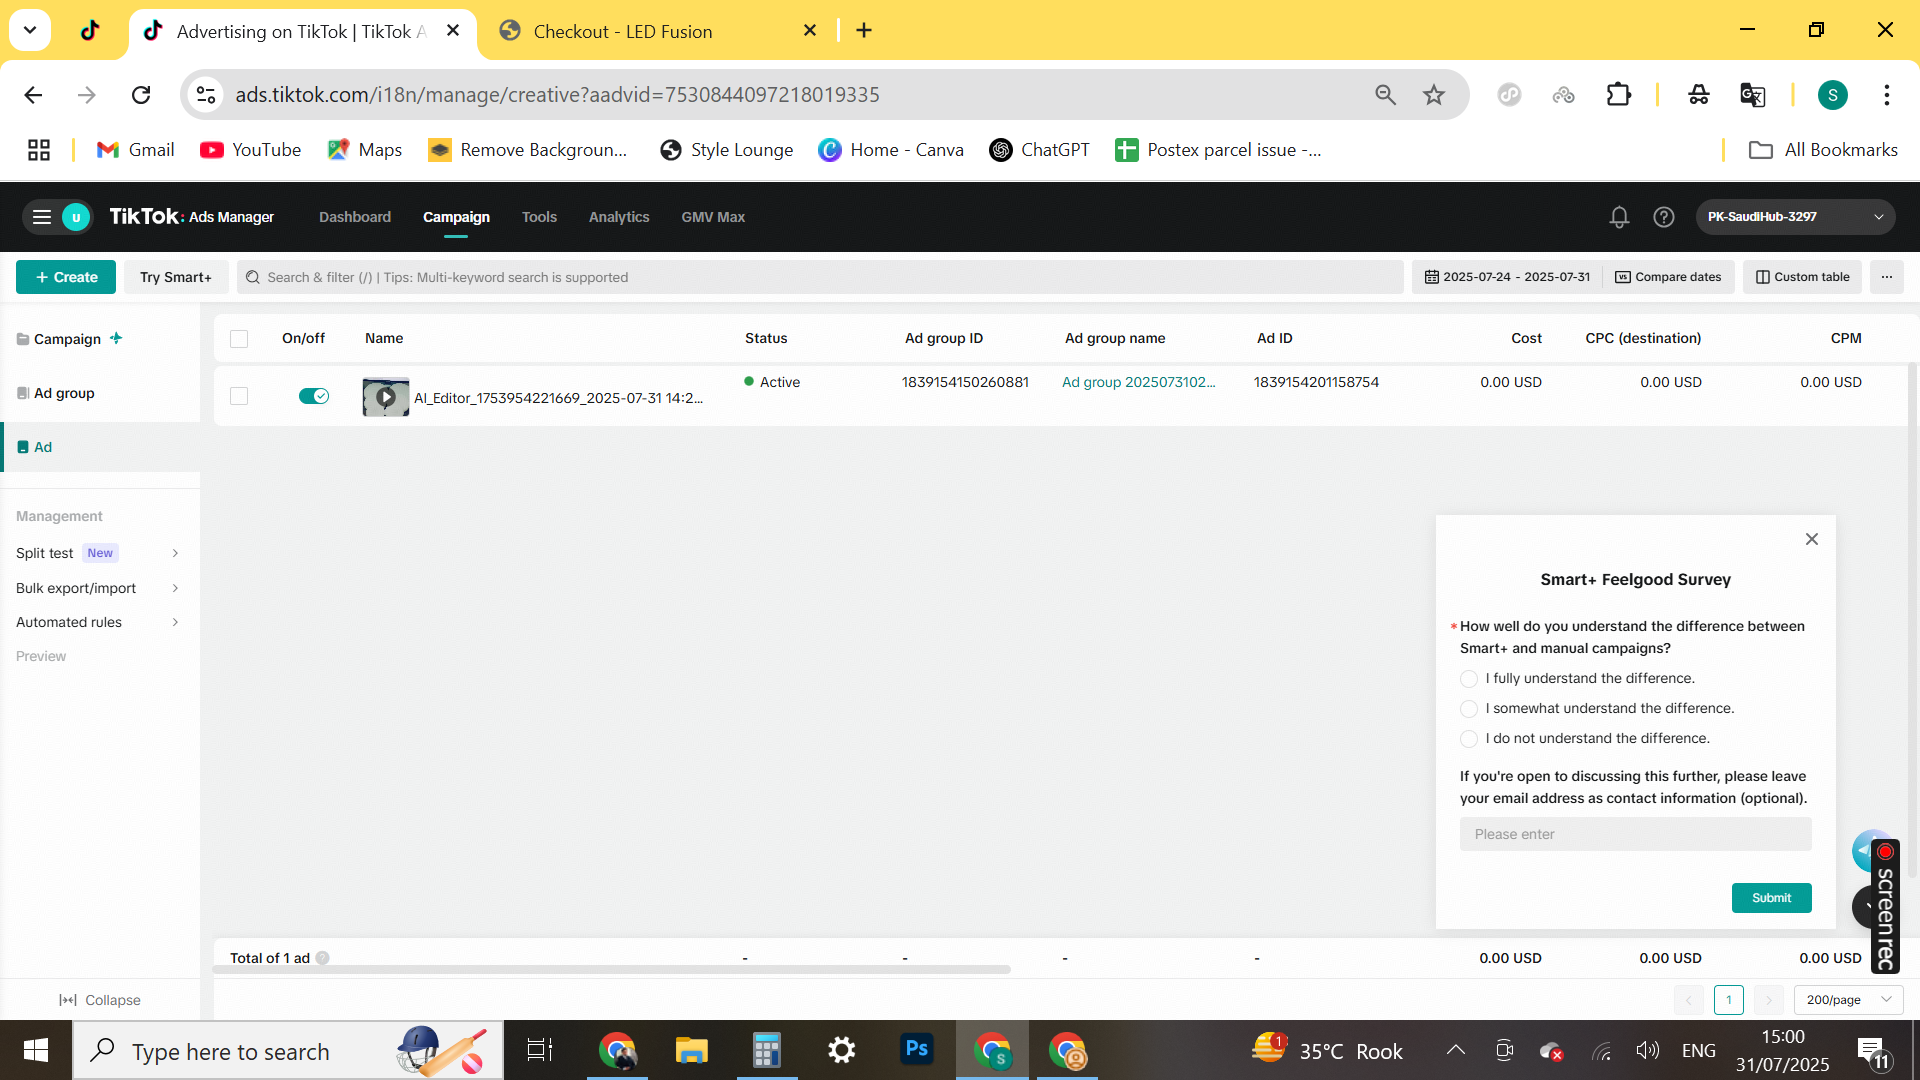Viewport: 1920px width, 1080px height.
Task: Open Windows Settings gear in taskbar
Action: tap(841, 1050)
